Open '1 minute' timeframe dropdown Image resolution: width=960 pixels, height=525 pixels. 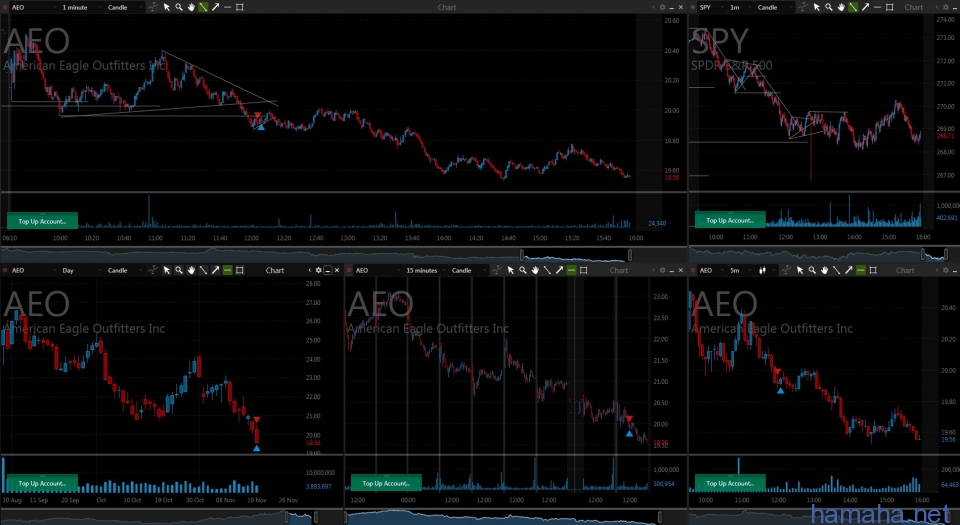(81, 7)
